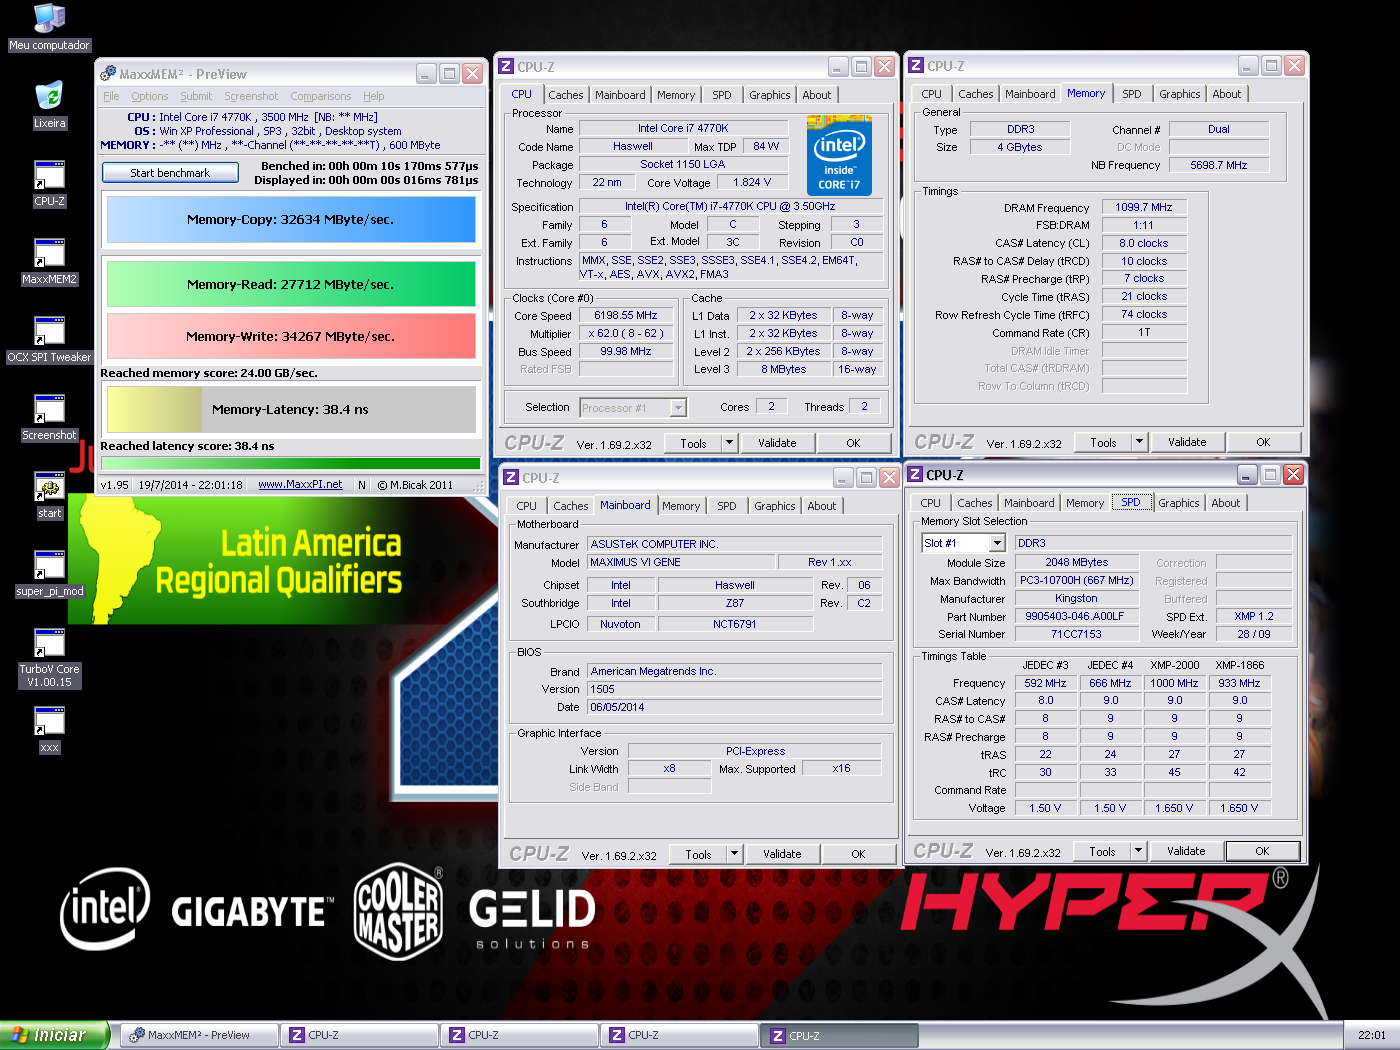The image size is (1400, 1050).
Task: Select Mainboard tab in CPU-Z SPD window
Action: pos(1029,503)
